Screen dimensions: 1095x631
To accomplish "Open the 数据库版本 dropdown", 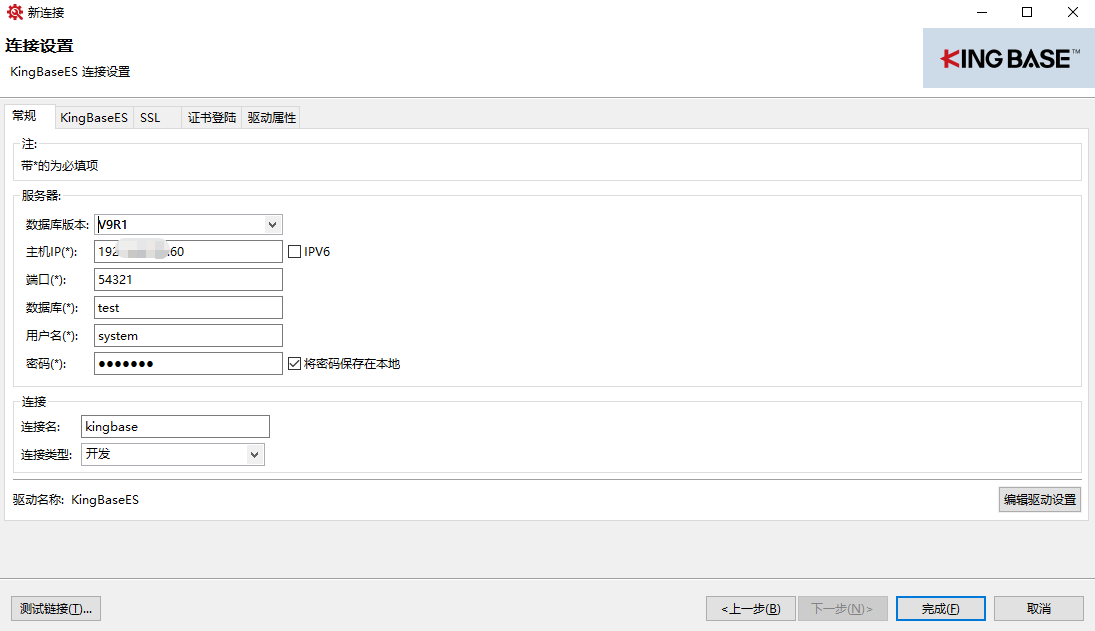I will pyautogui.click(x=273, y=225).
